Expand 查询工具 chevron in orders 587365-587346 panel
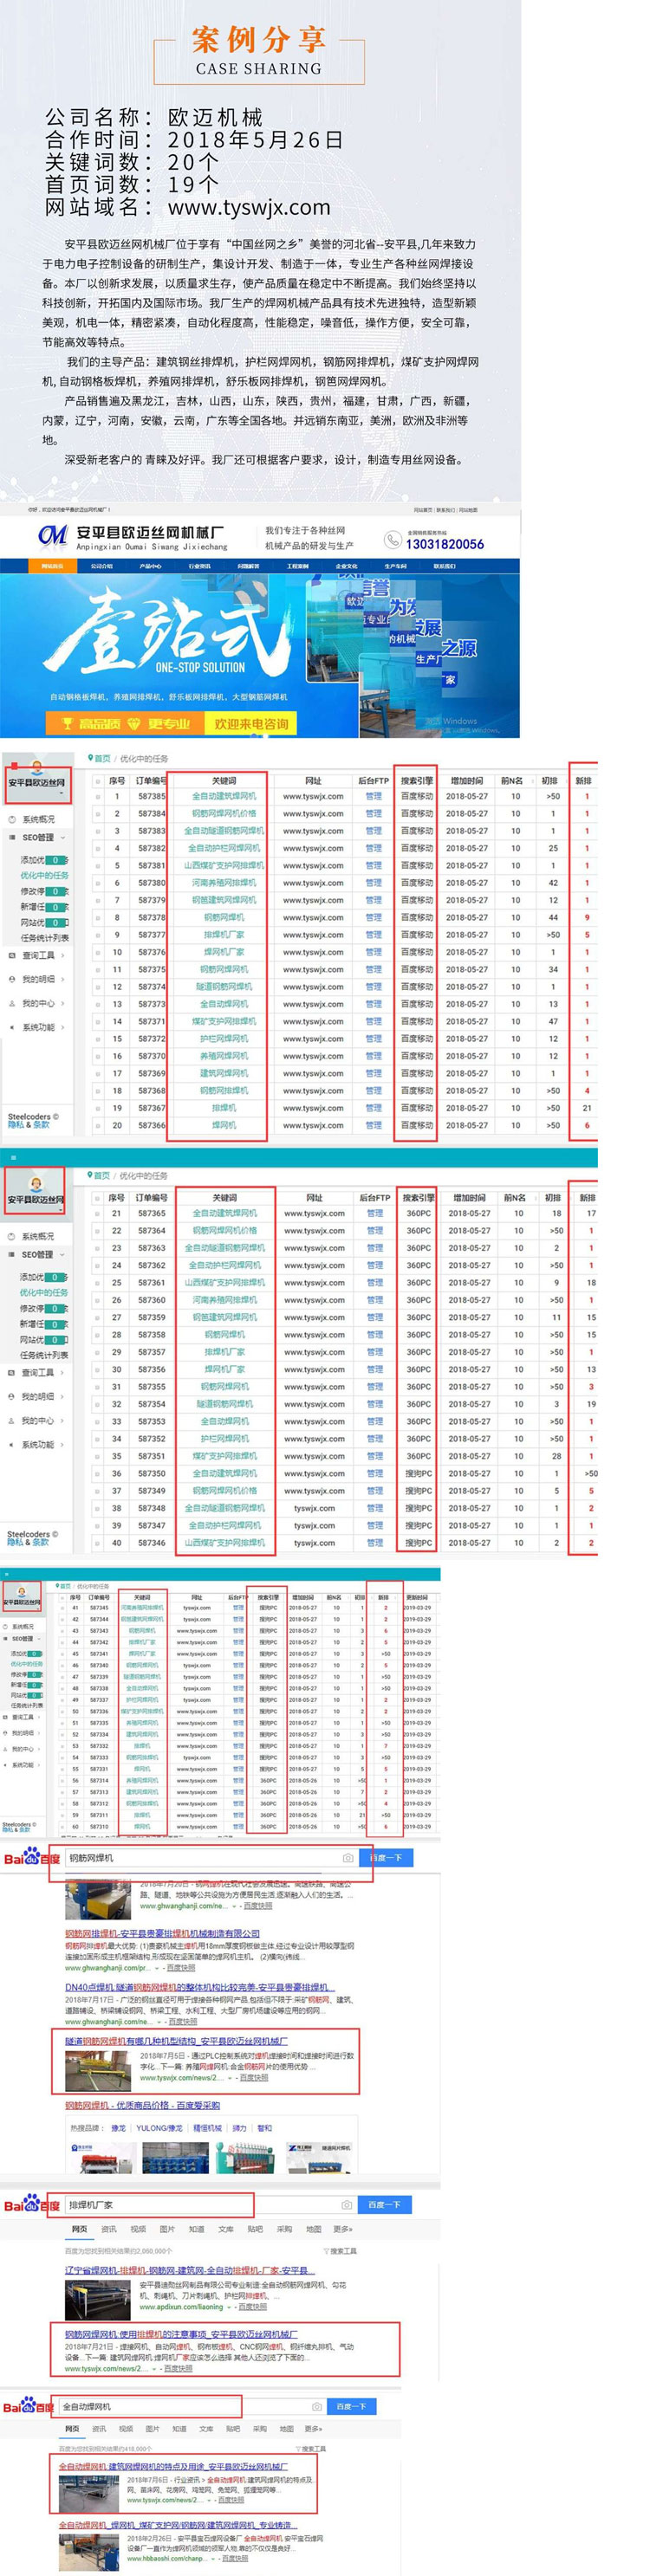Viewport: 650px width, 2576px height. tap(62, 1373)
